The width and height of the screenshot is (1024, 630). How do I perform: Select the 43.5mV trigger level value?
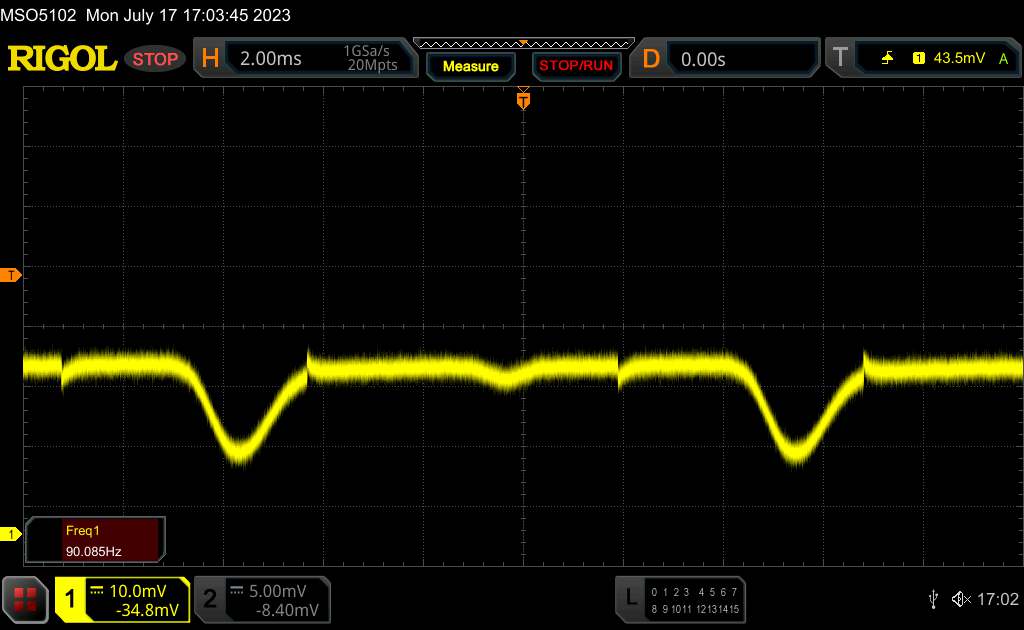coord(959,58)
